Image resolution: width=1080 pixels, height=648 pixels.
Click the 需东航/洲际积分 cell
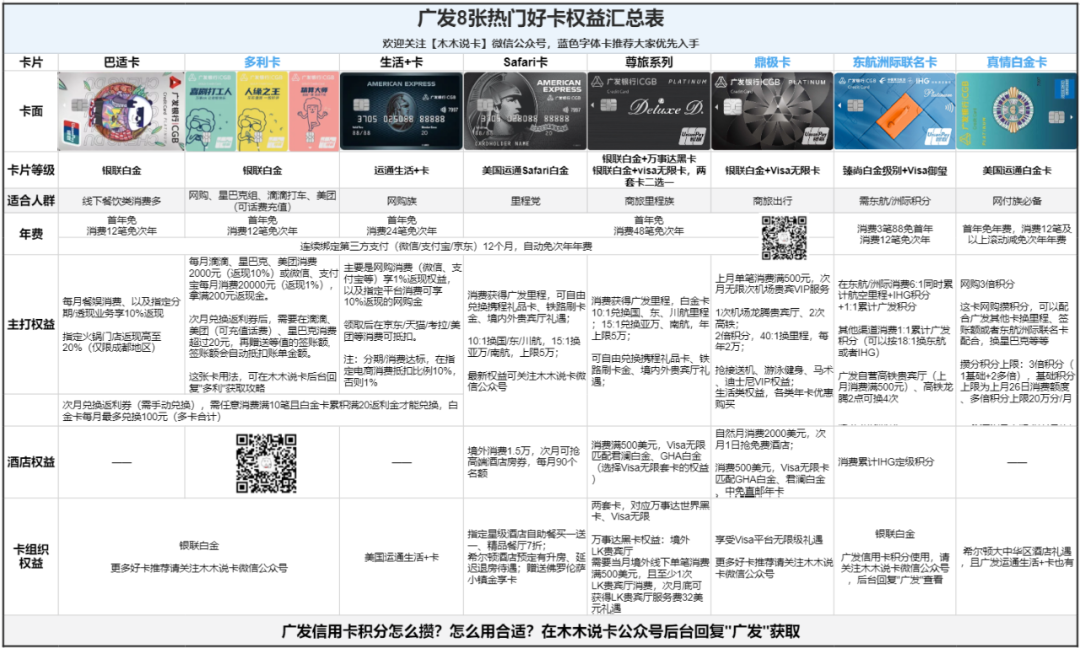tap(895, 201)
